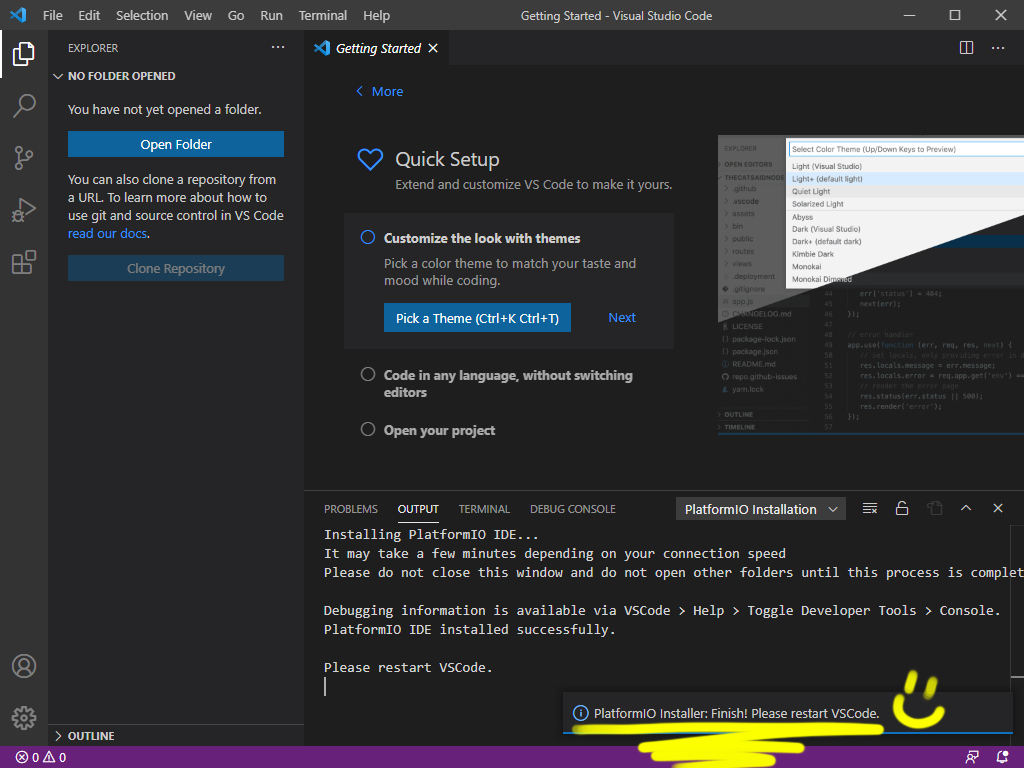This screenshot has width=1024, height=768.
Task: Click the Open Folder button
Action: 176,144
